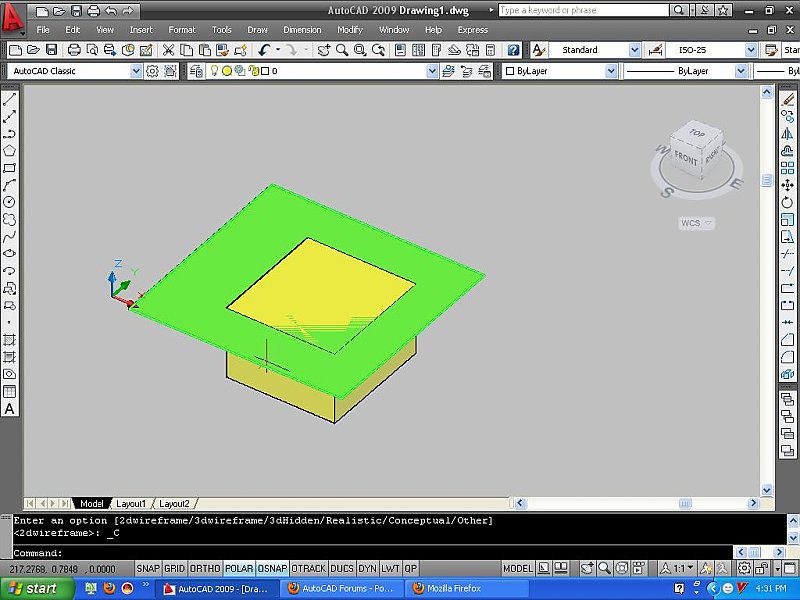Select the Circle draw tool
This screenshot has width=800, height=600.
[9, 202]
